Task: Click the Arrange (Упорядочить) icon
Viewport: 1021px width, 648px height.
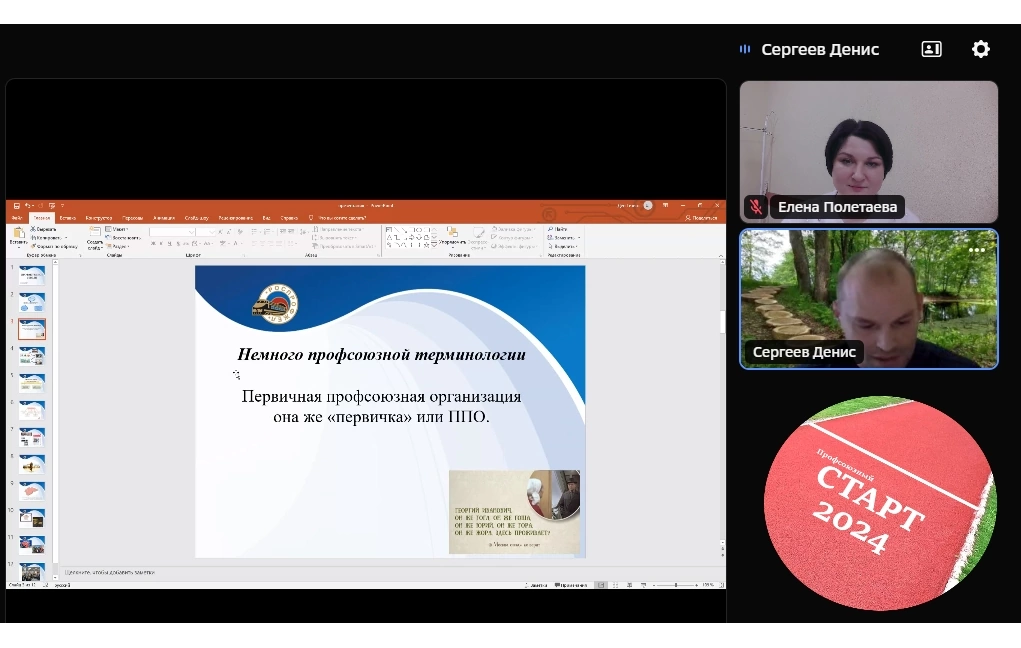Action: (452, 232)
